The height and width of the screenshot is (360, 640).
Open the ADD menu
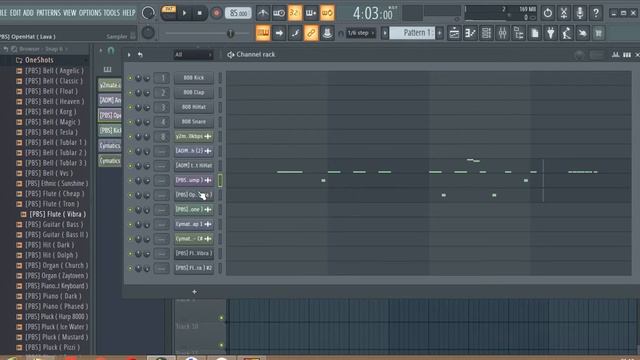28,13
